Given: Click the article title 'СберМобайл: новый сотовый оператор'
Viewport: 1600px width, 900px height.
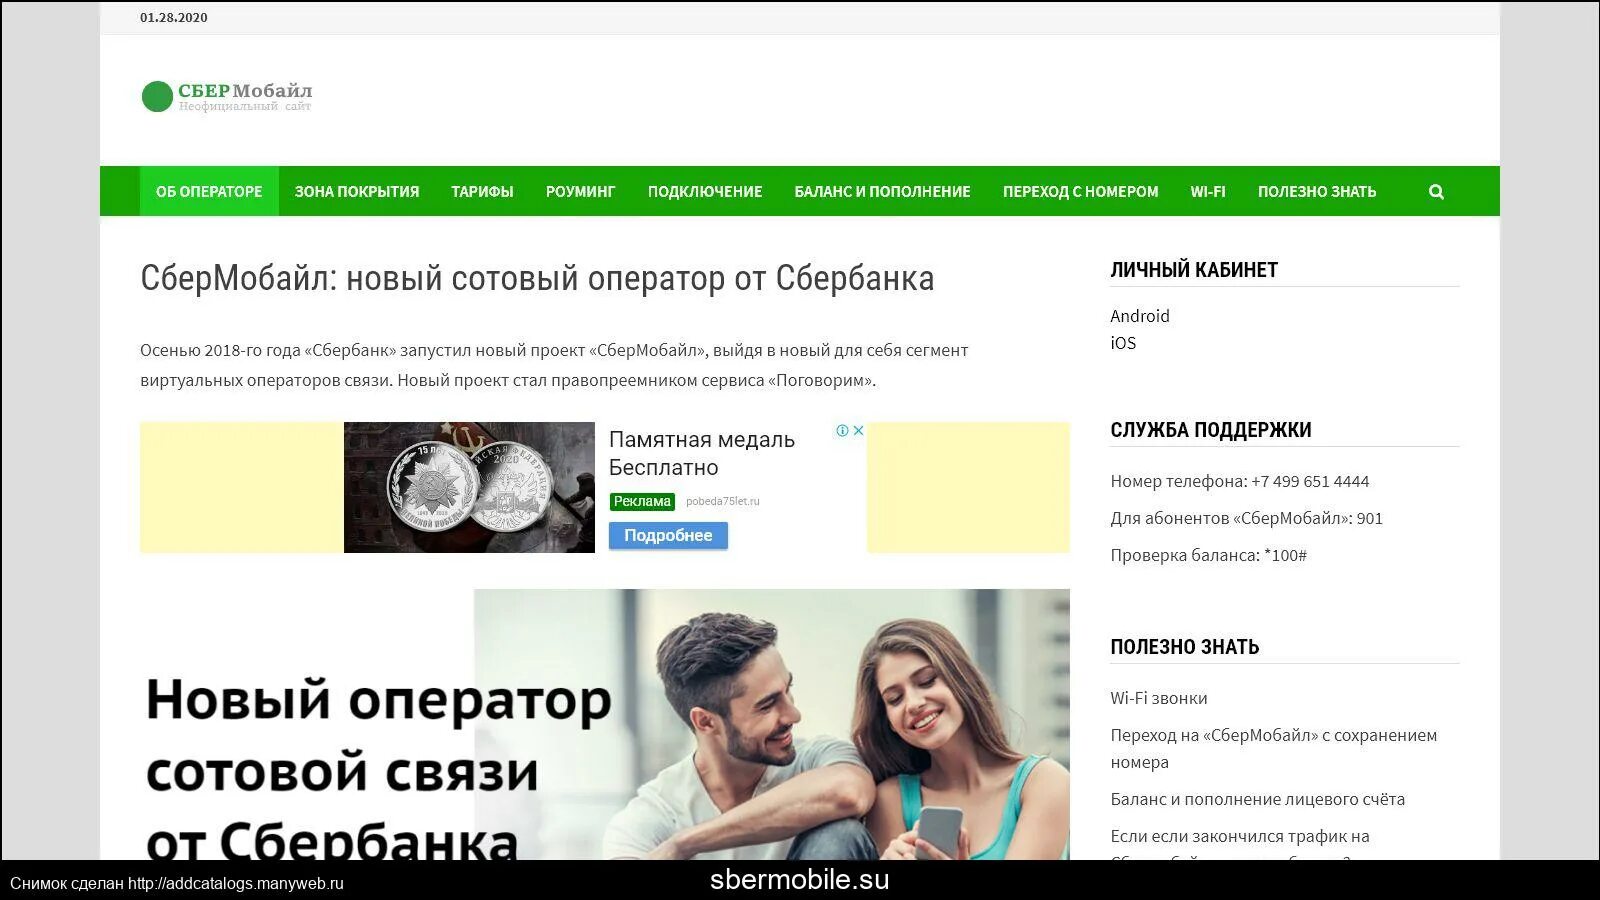Looking at the screenshot, I should (x=537, y=278).
